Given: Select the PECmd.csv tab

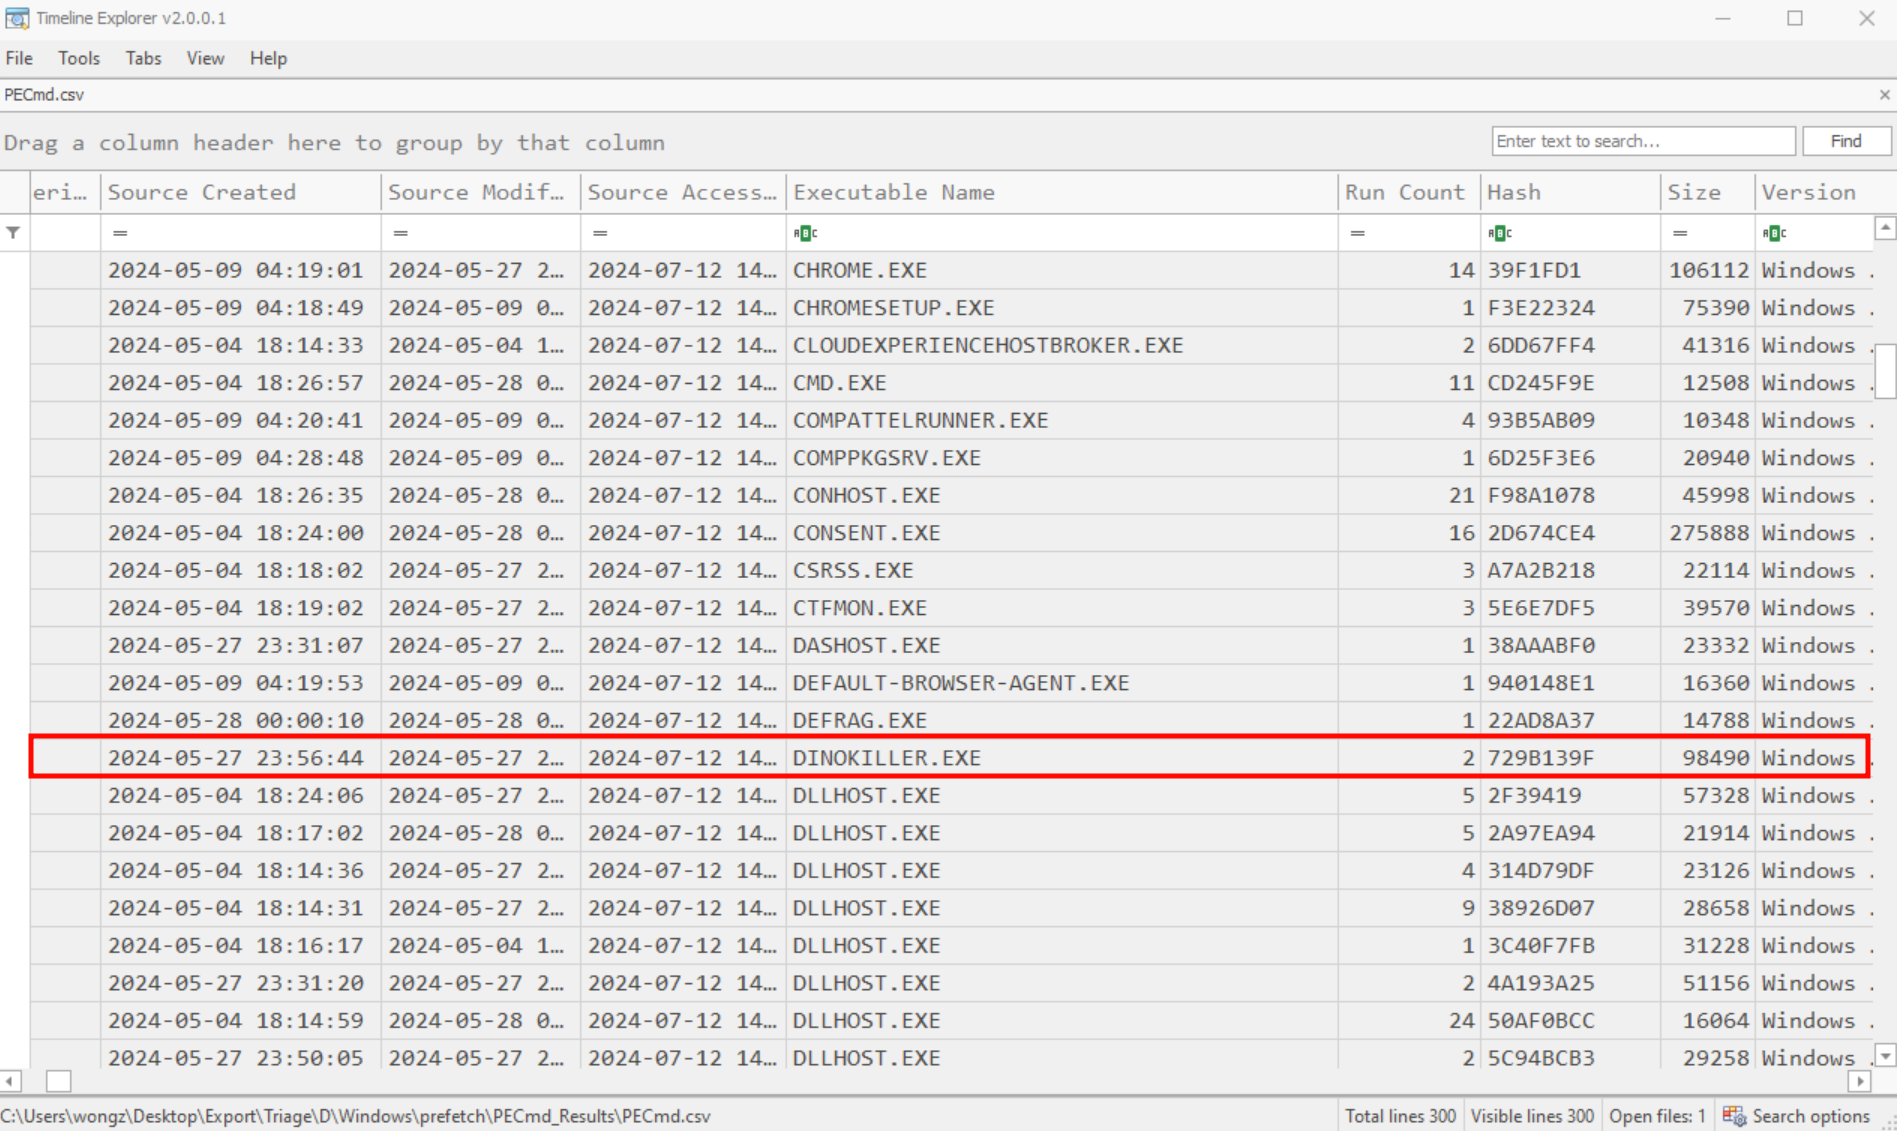Looking at the screenshot, I should pos(44,95).
